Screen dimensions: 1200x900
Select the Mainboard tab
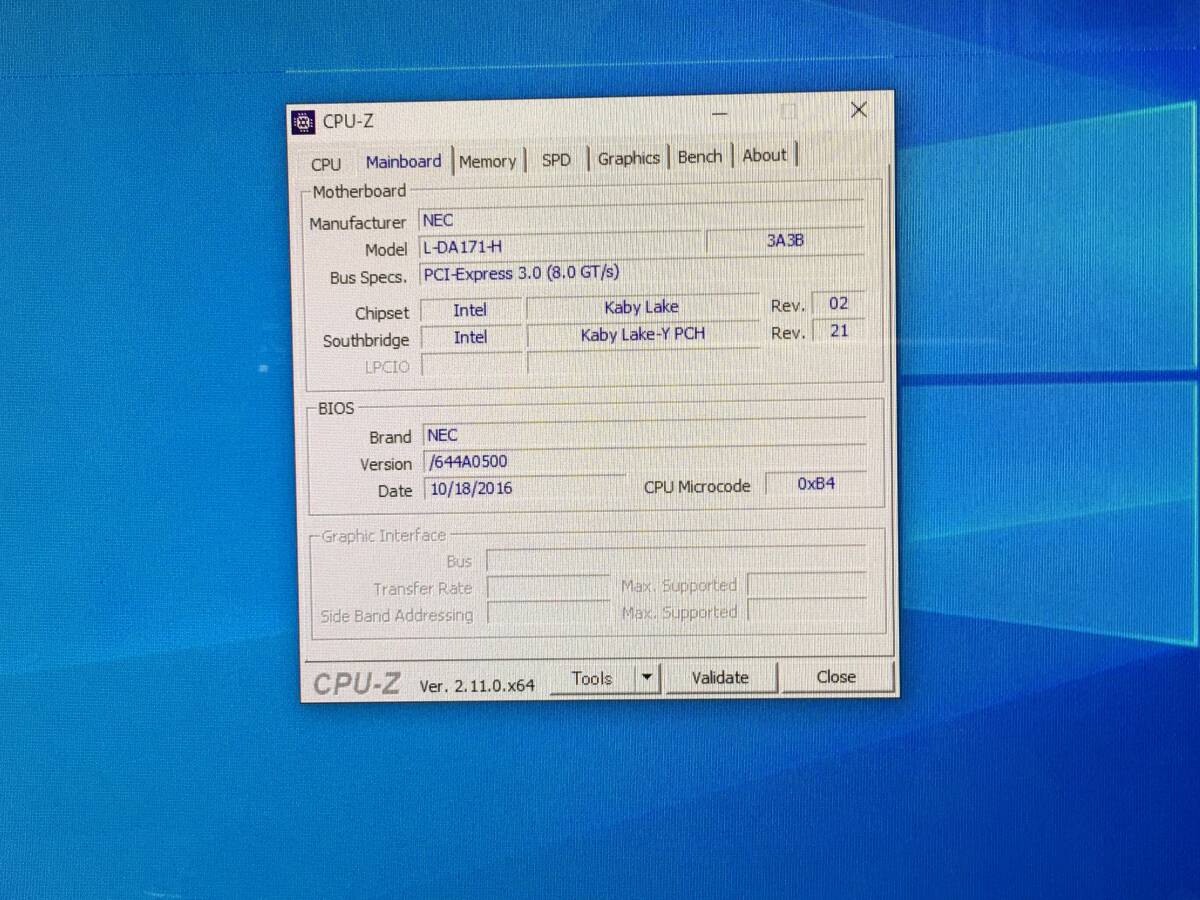tap(403, 161)
